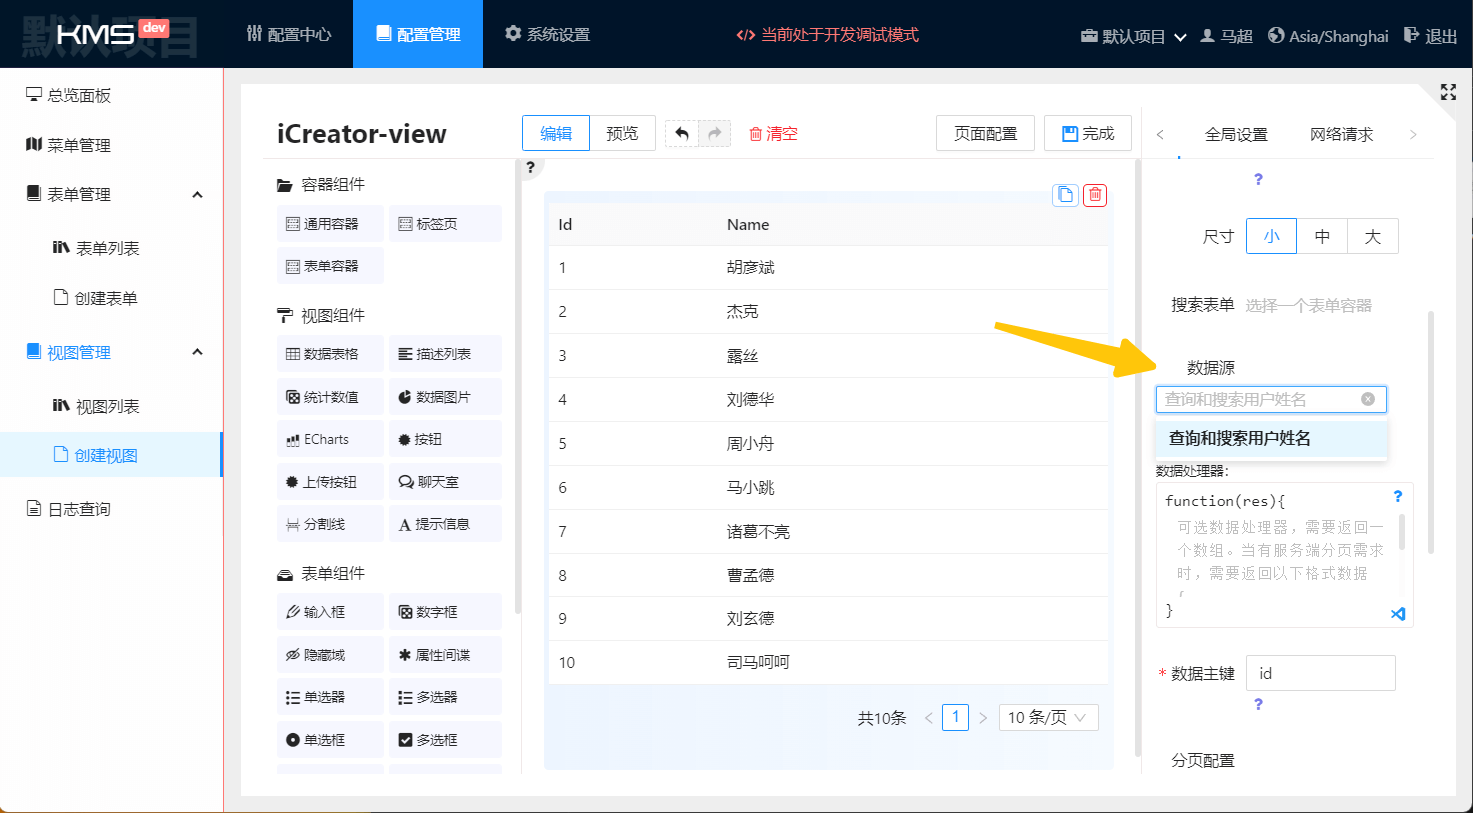
Task: Switch to the 预览 tab
Action: [x=621, y=133]
